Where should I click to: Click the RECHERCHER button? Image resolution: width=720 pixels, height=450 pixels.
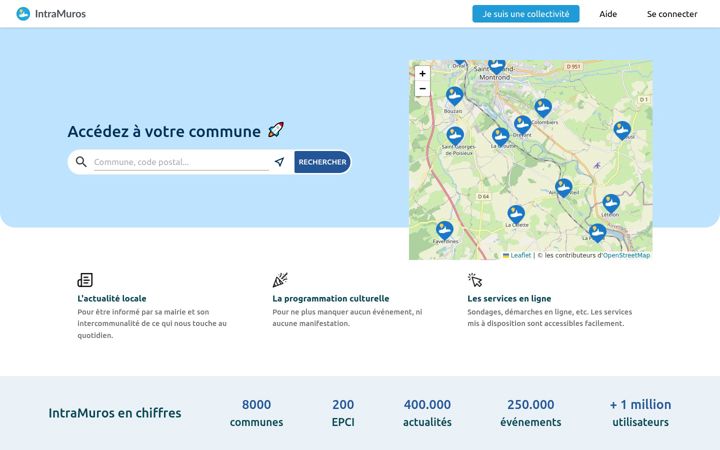[x=322, y=162]
